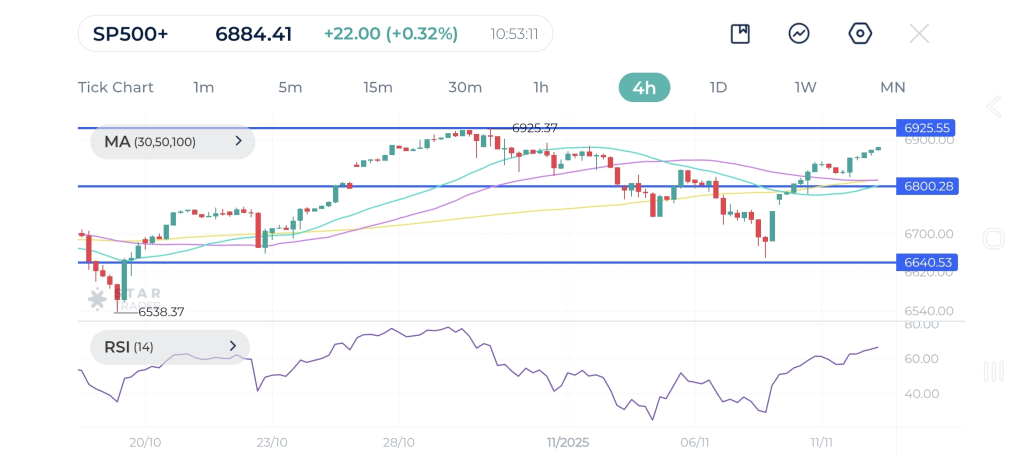The image size is (1024, 473).
Task: Open the hexagon chart settings icon
Action: (859, 34)
